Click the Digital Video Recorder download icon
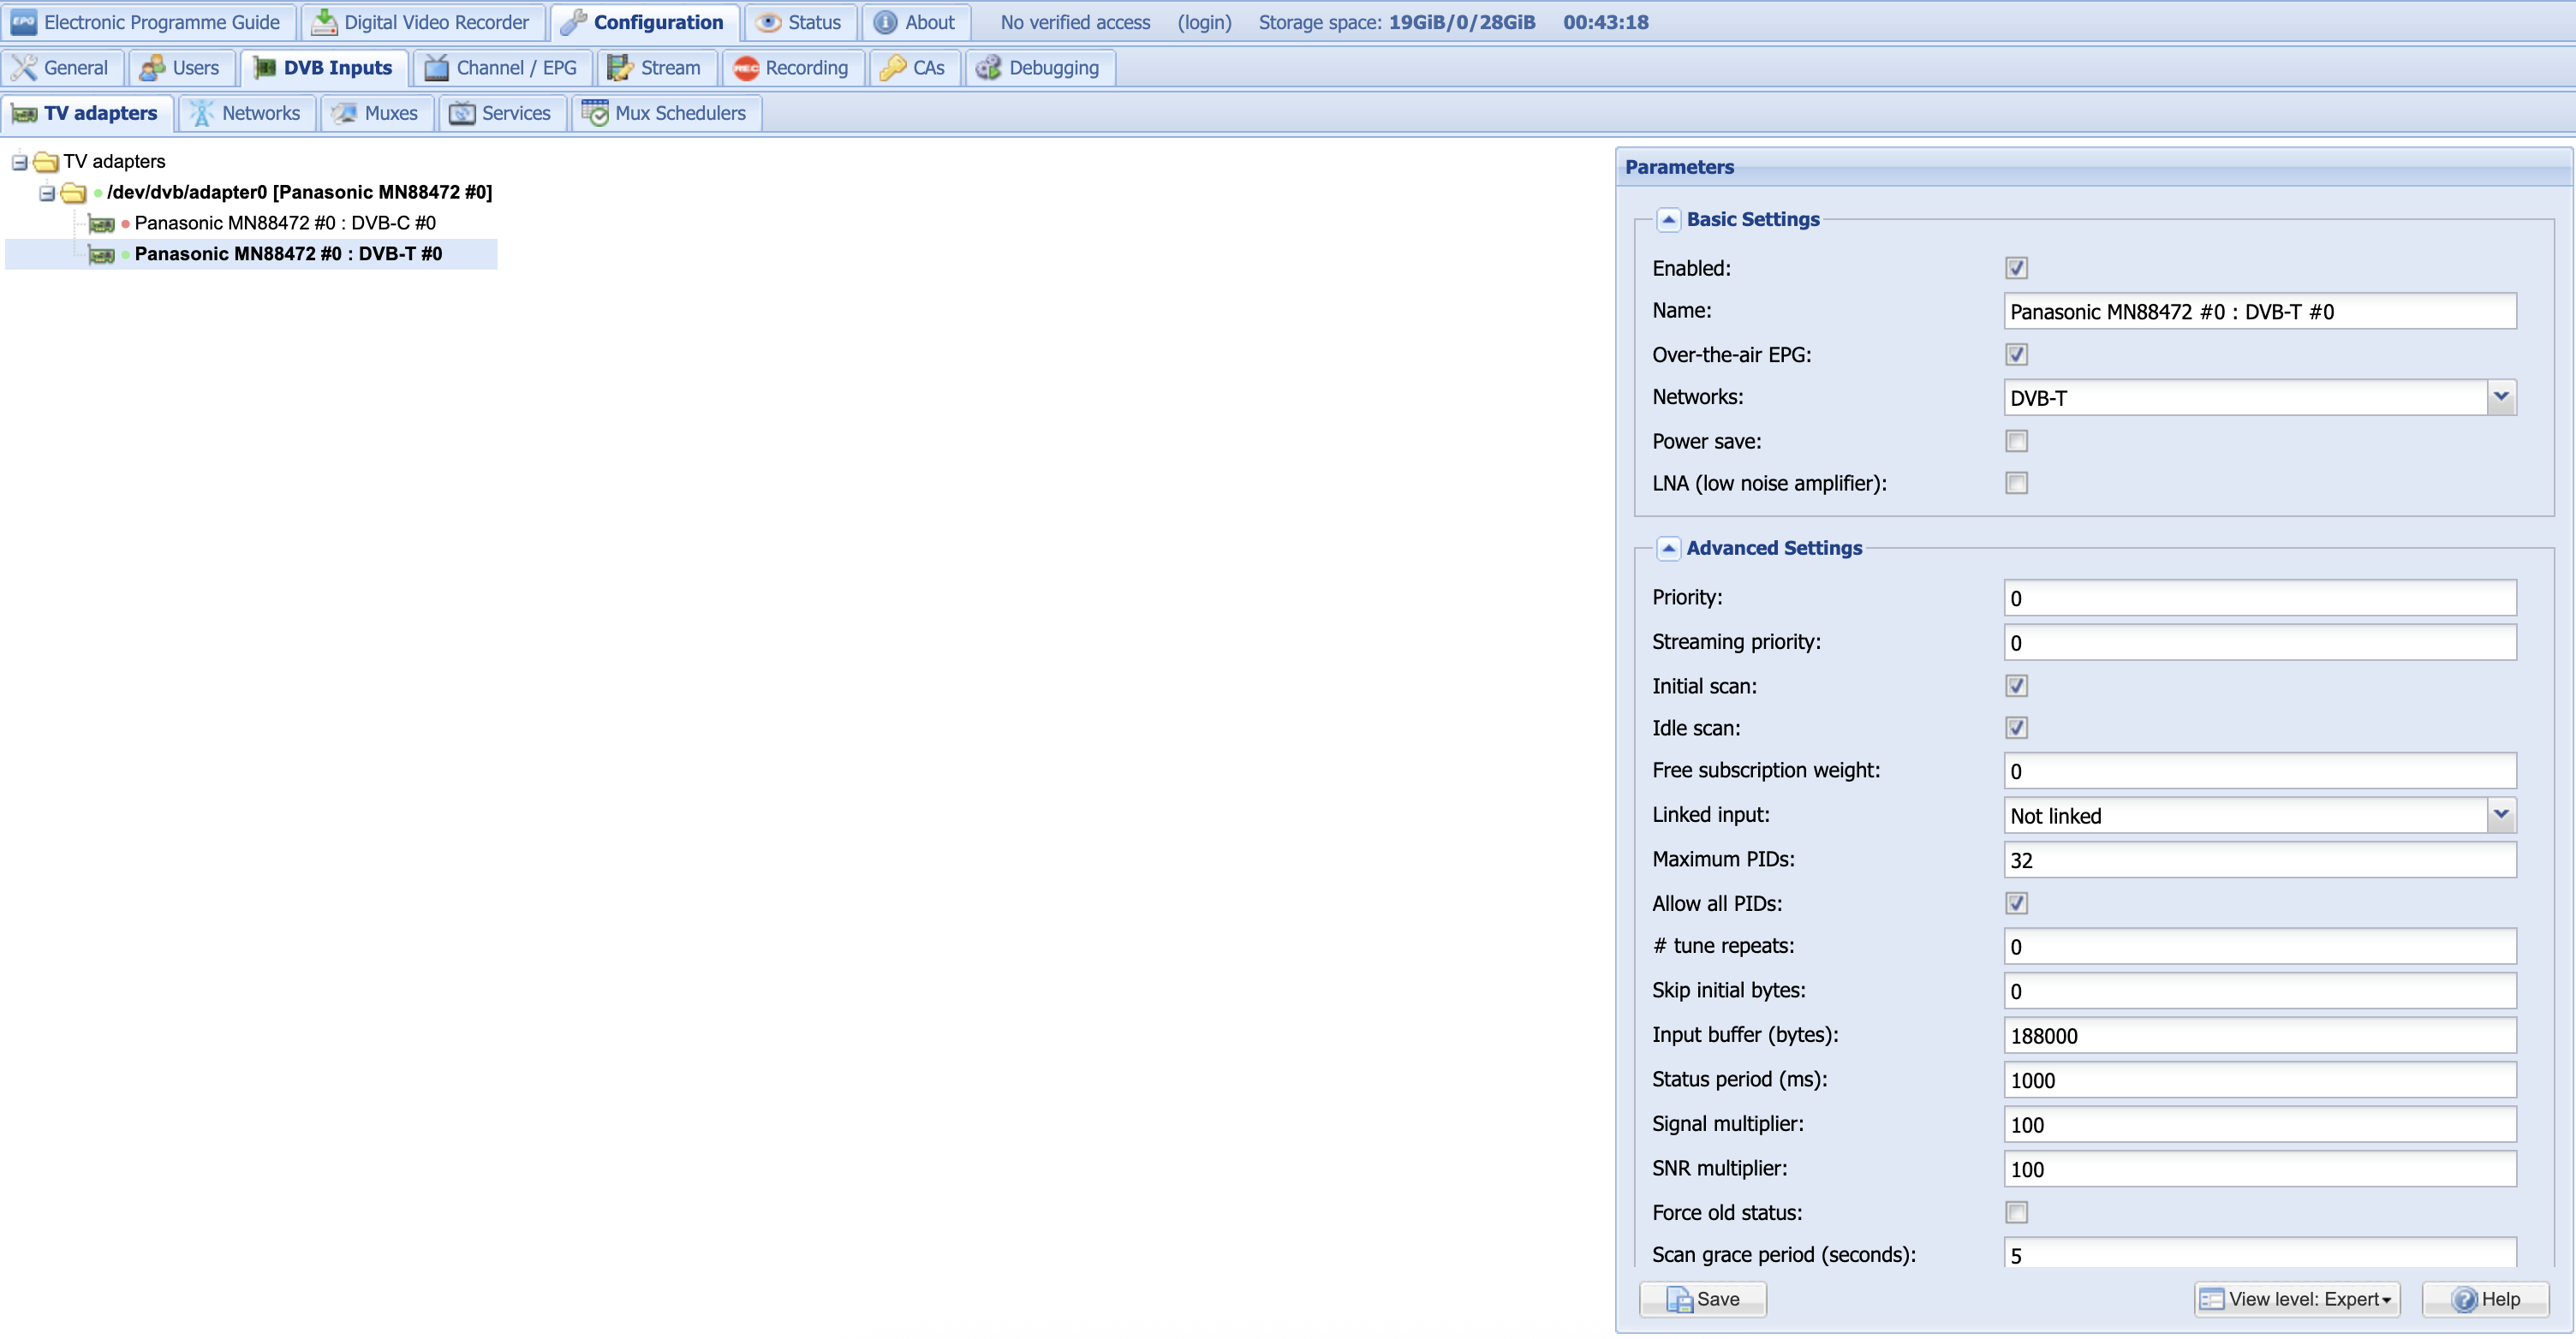Image resolution: width=2576 pixels, height=1339 pixels. 323,22
